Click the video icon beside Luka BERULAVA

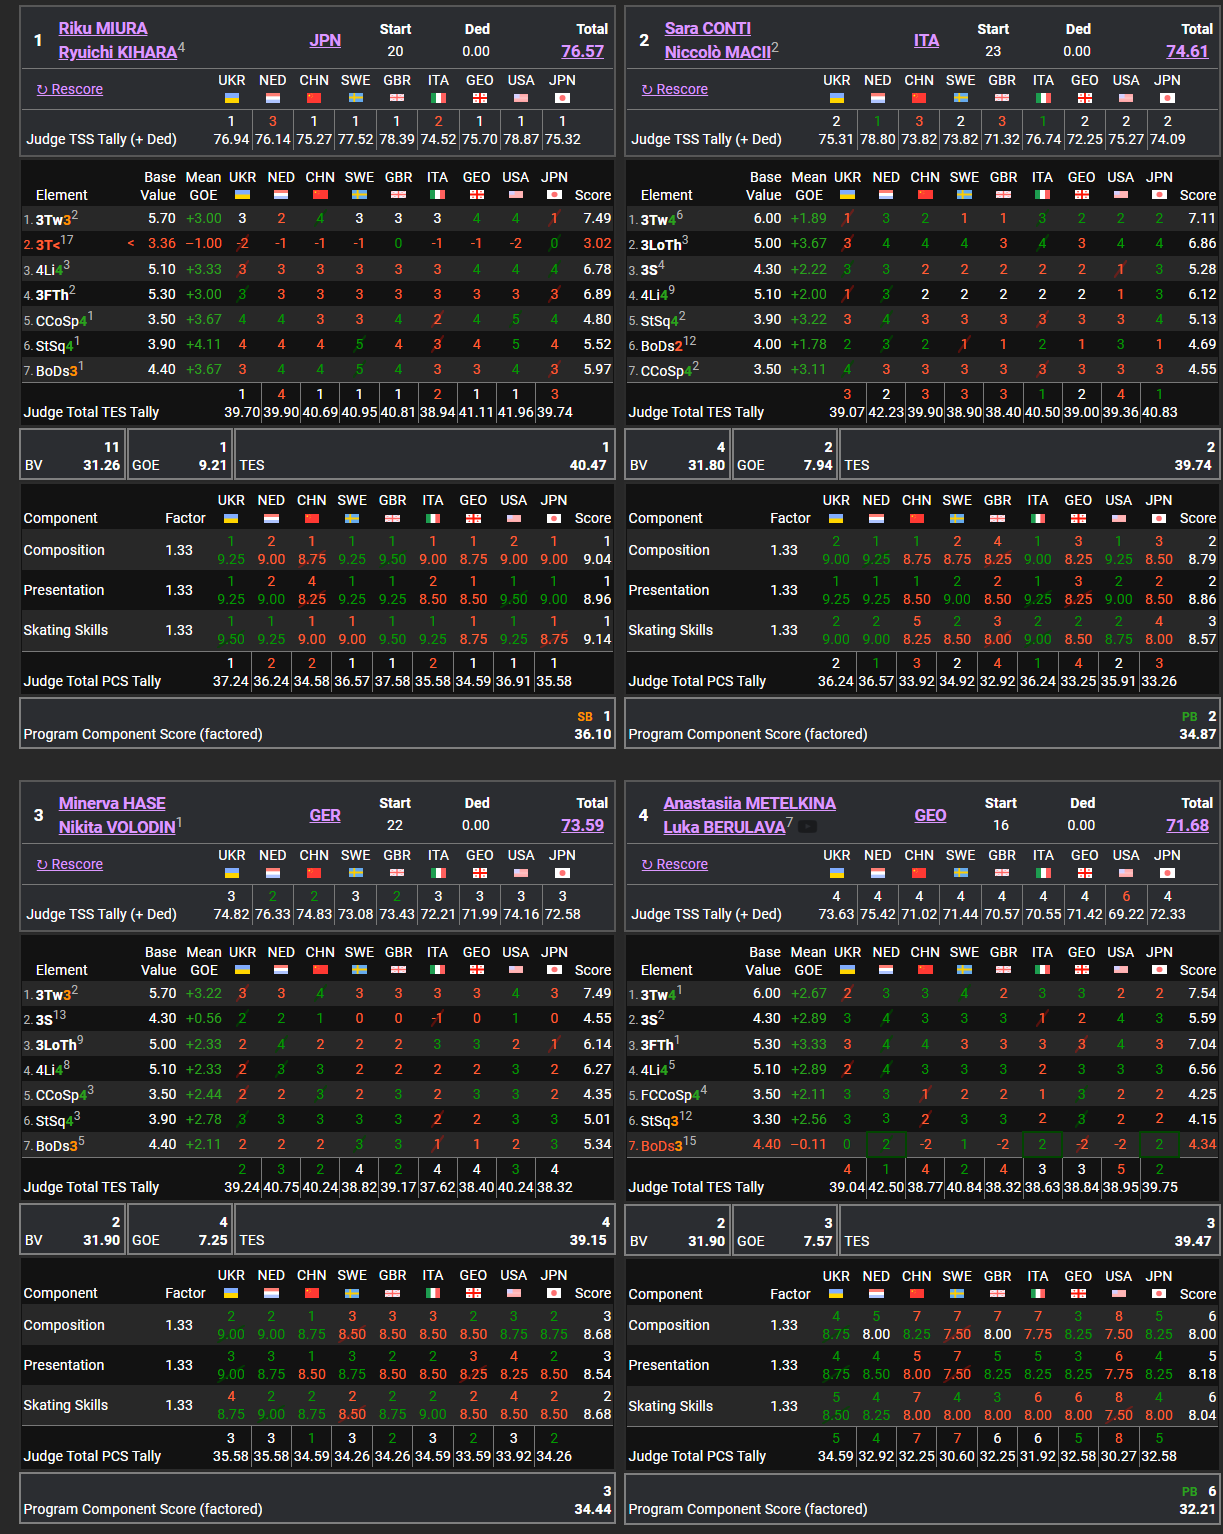point(807,827)
